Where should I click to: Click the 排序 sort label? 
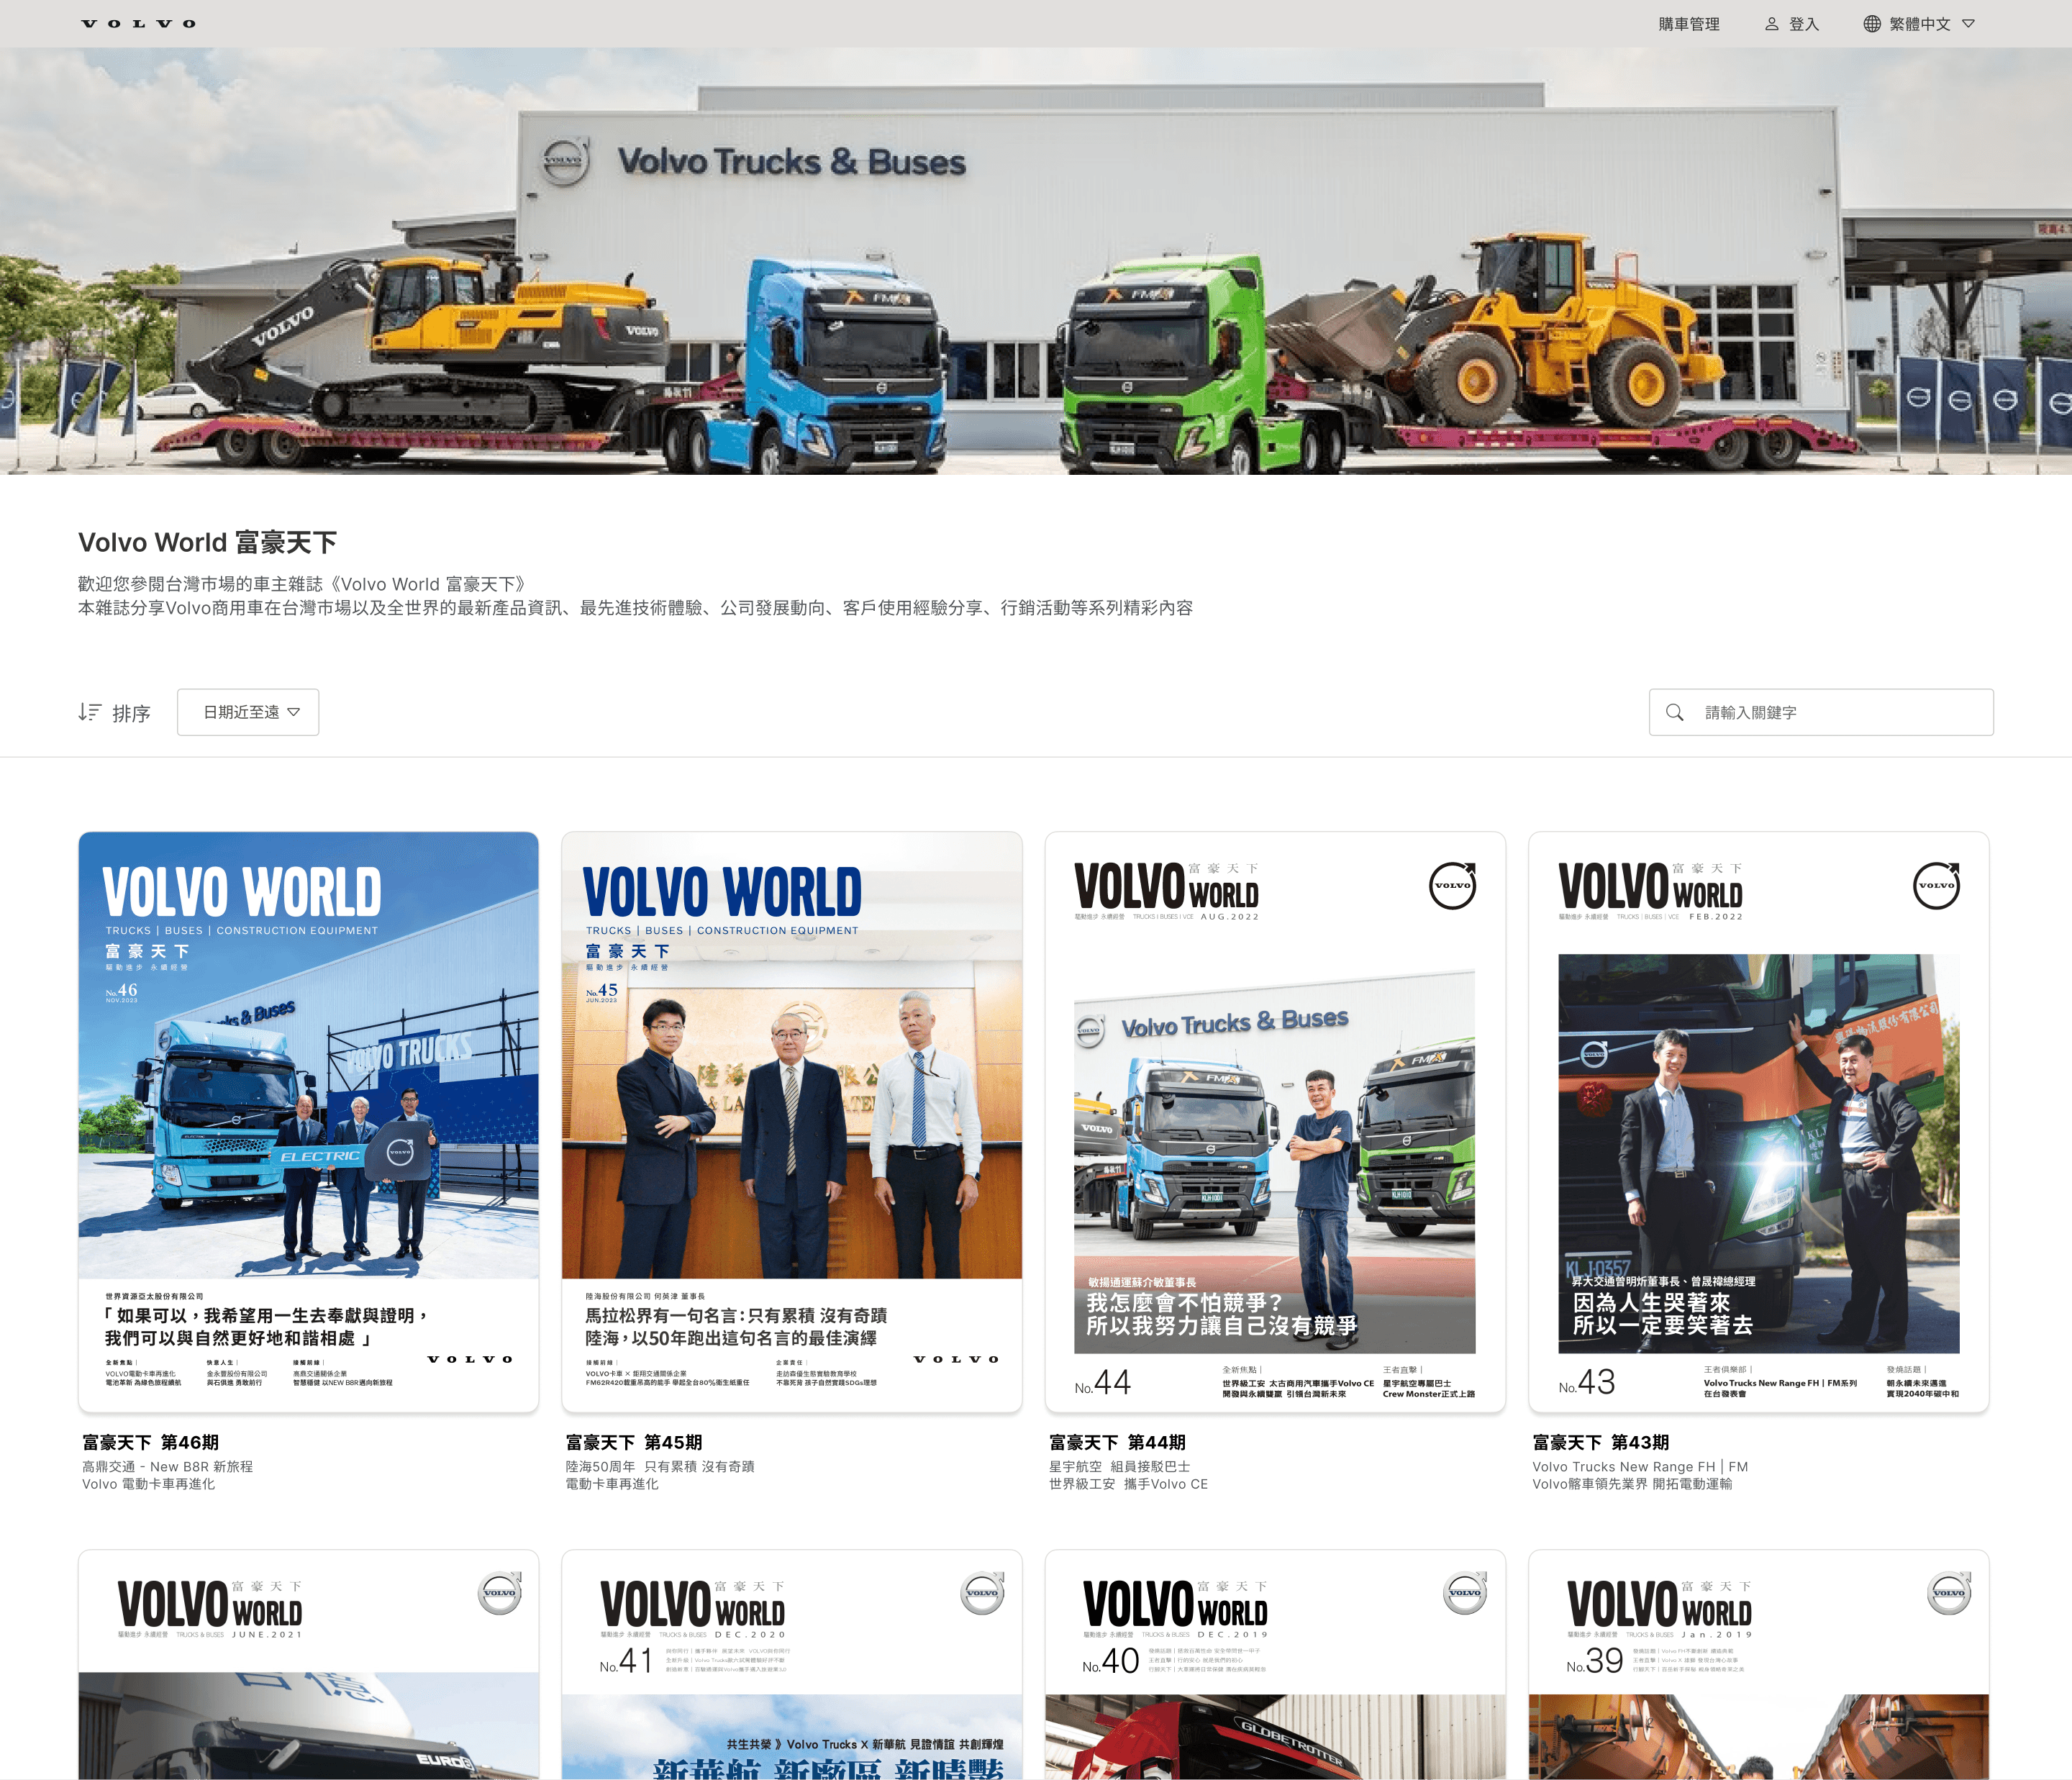tap(131, 713)
